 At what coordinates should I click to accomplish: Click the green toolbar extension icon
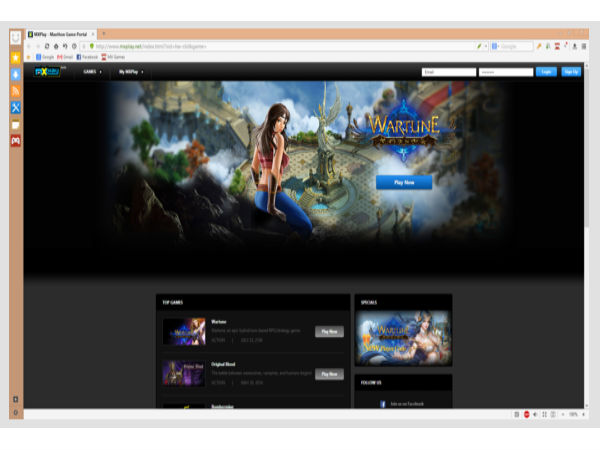pyautogui.click(x=548, y=46)
